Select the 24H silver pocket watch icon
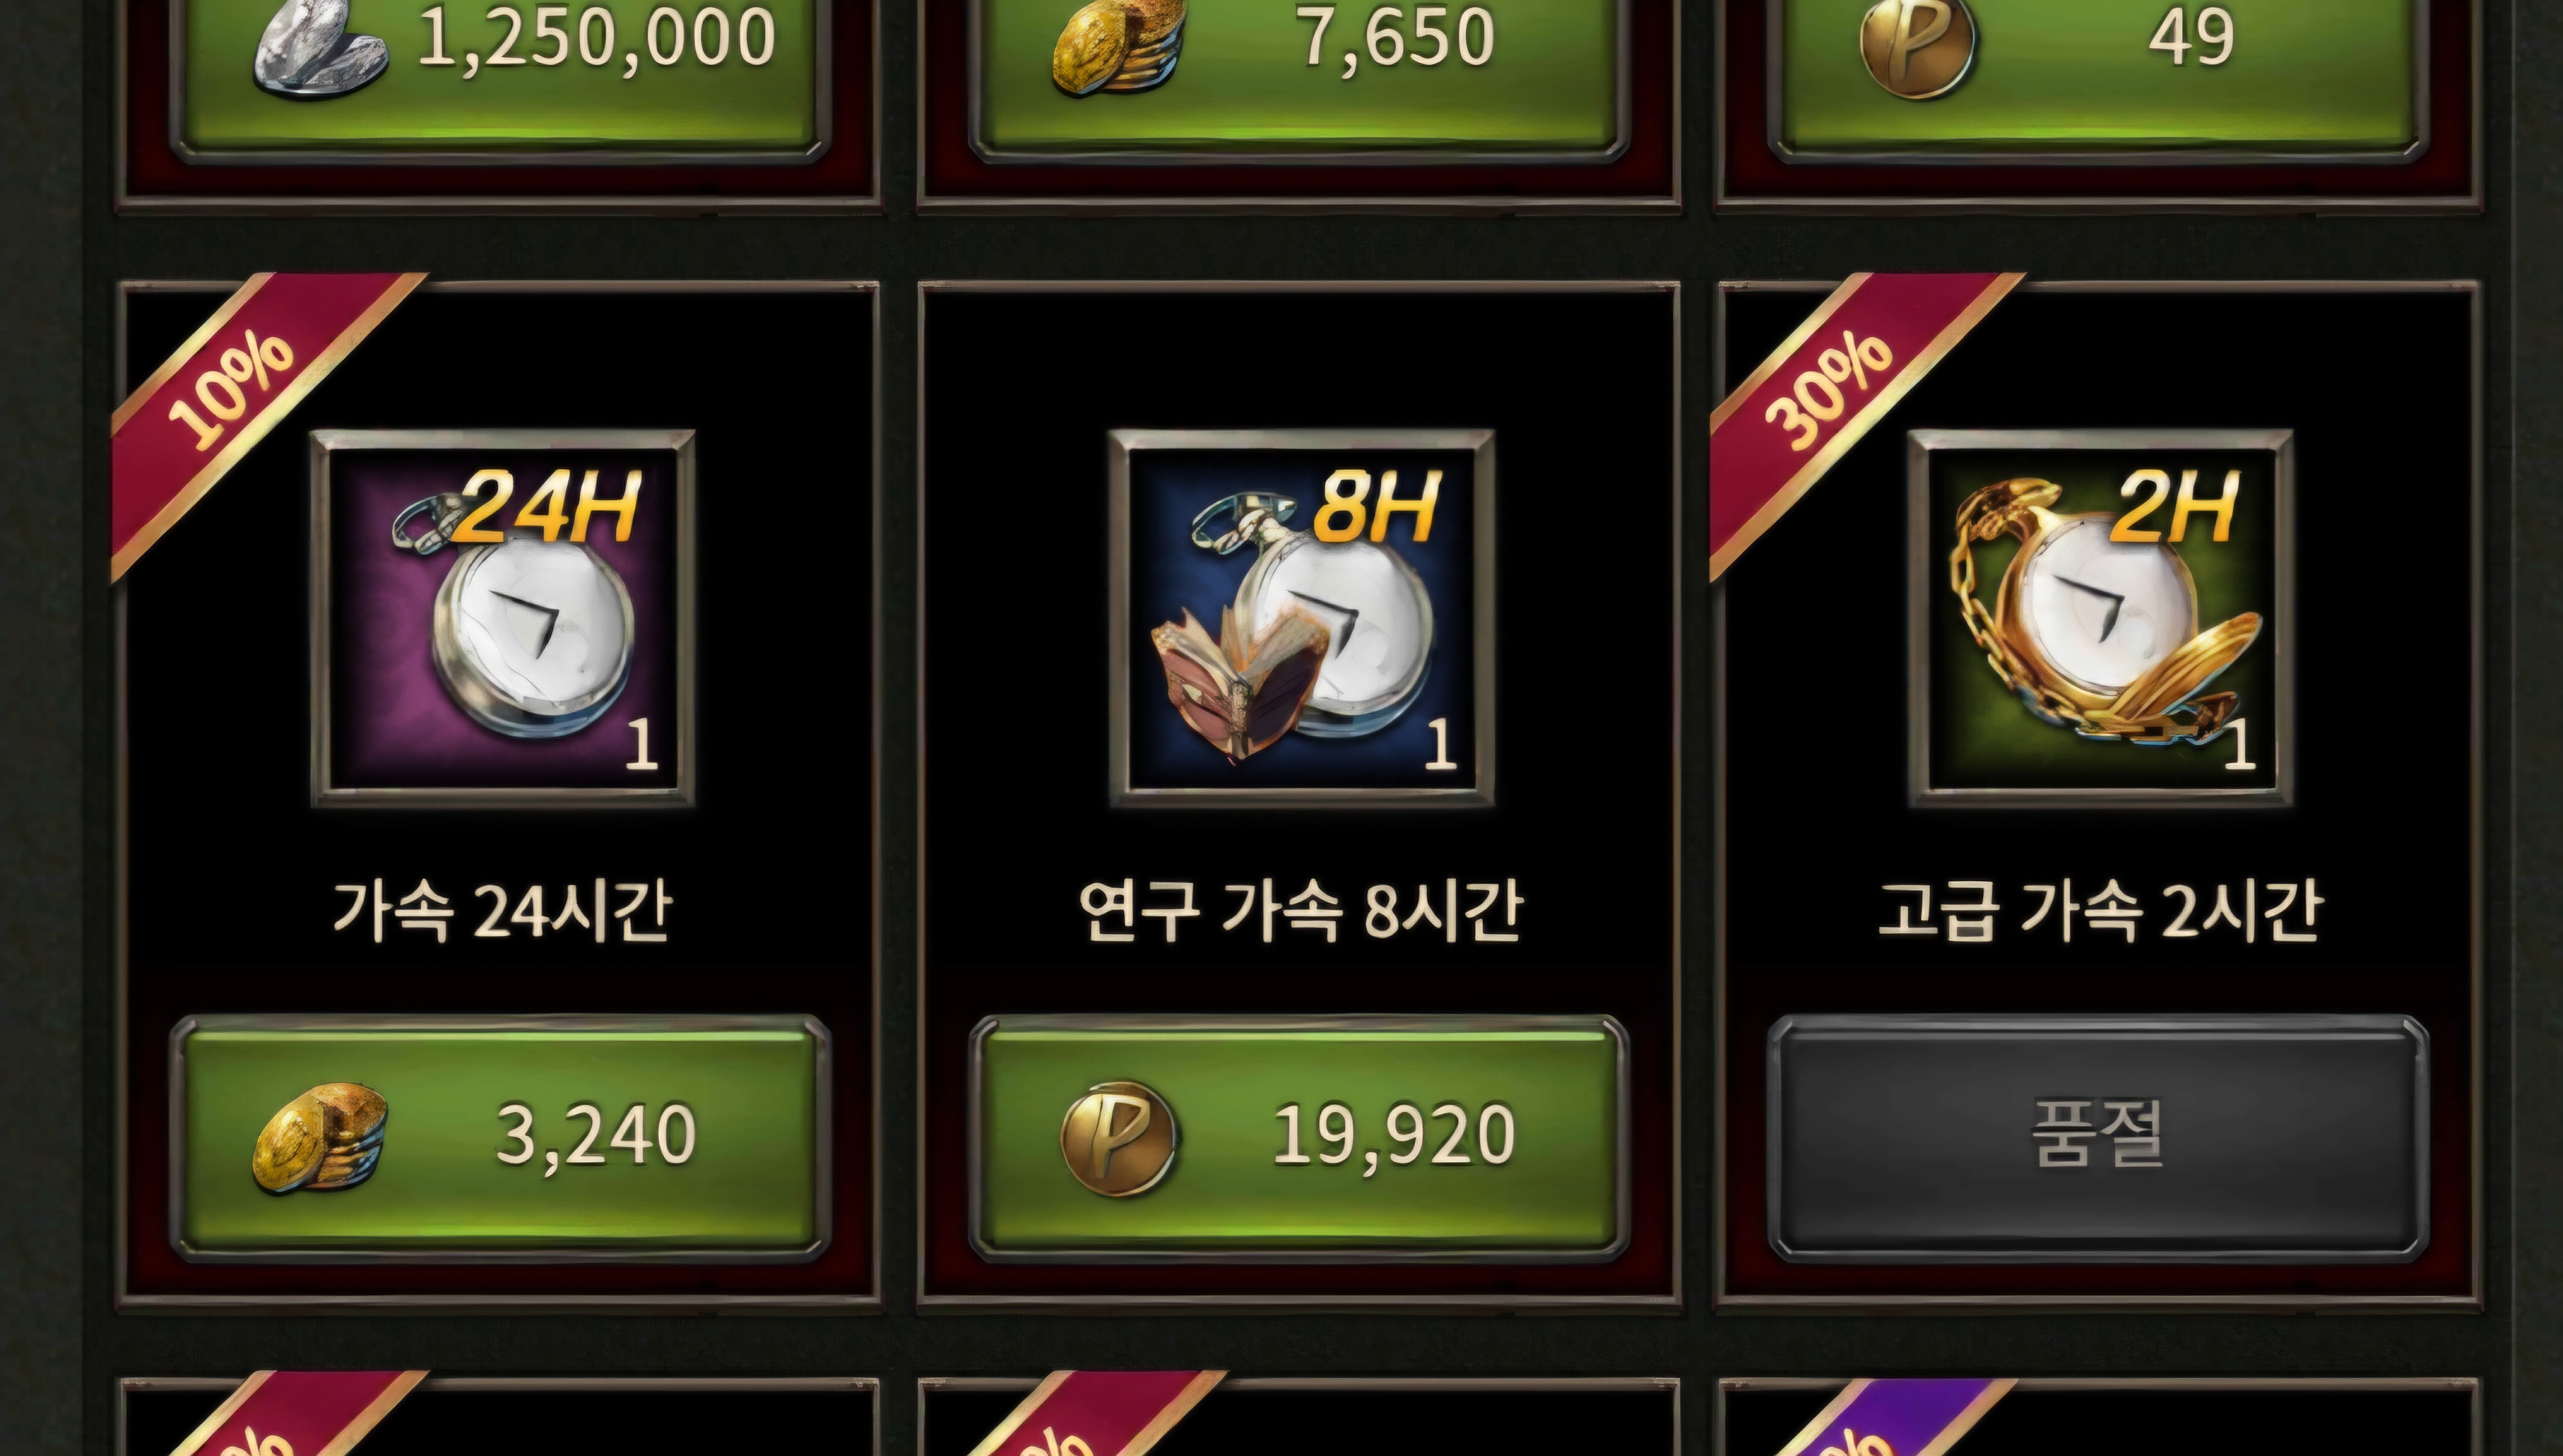2563x1456 pixels. point(502,618)
